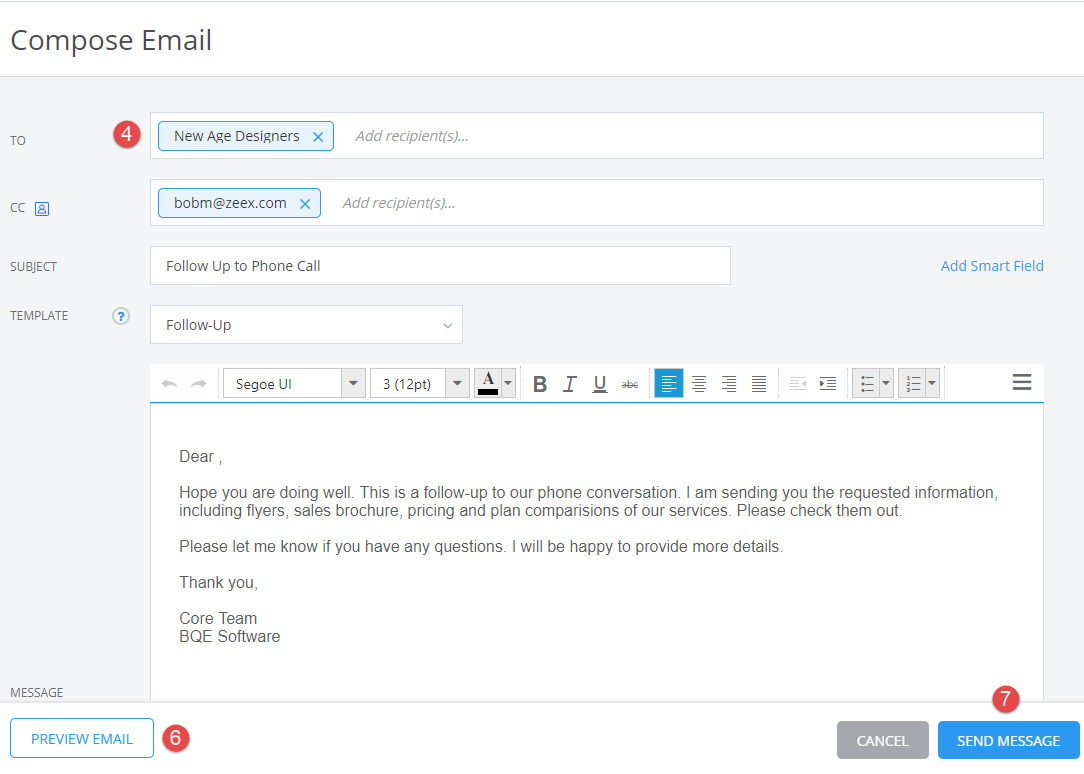Click Add recipient(s) in CC field
The height and width of the screenshot is (774, 1084).
coord(399,203)
